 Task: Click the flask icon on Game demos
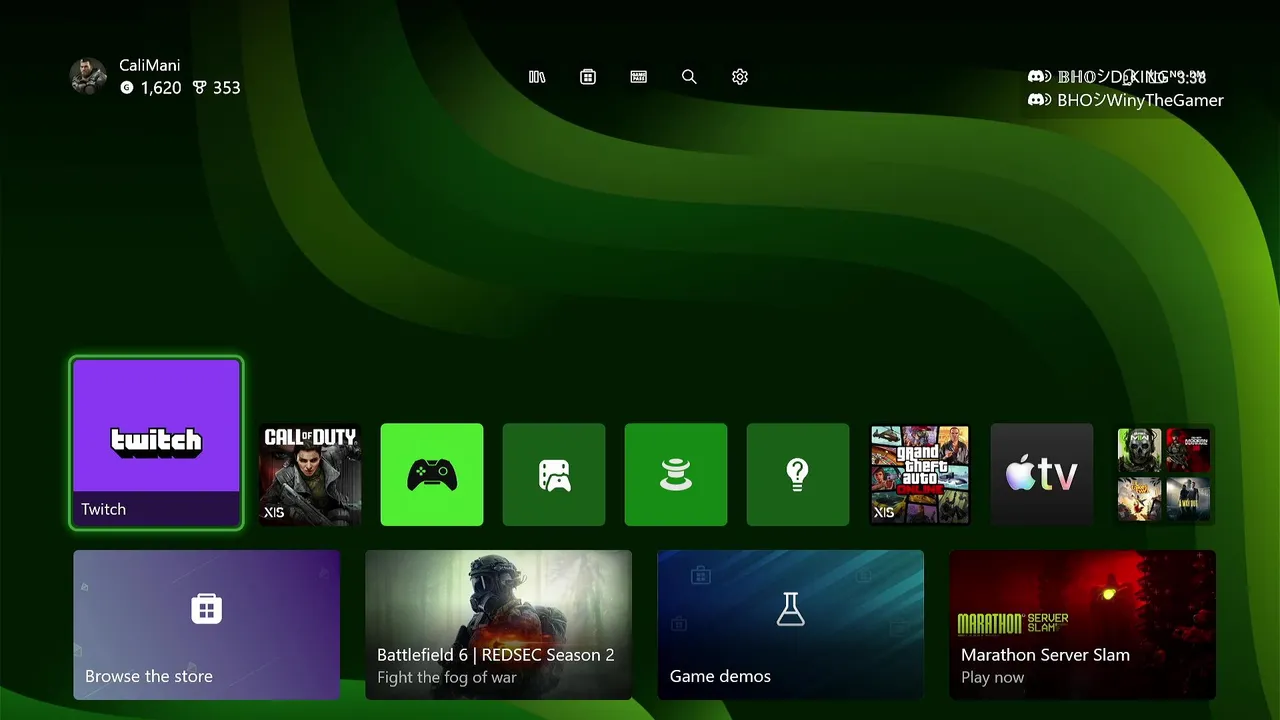pyautogui.click(x=791, y=608)
